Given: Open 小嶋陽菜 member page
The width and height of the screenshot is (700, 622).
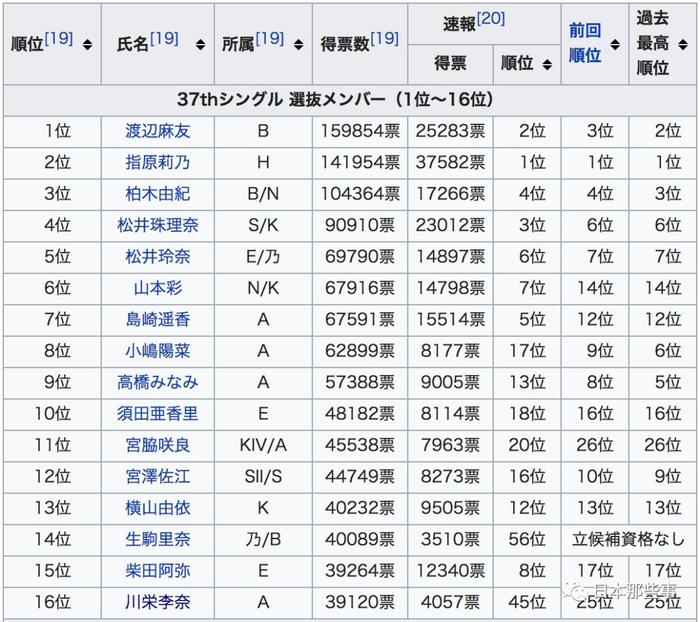Looking at the screenshot, I should (158, 351).
